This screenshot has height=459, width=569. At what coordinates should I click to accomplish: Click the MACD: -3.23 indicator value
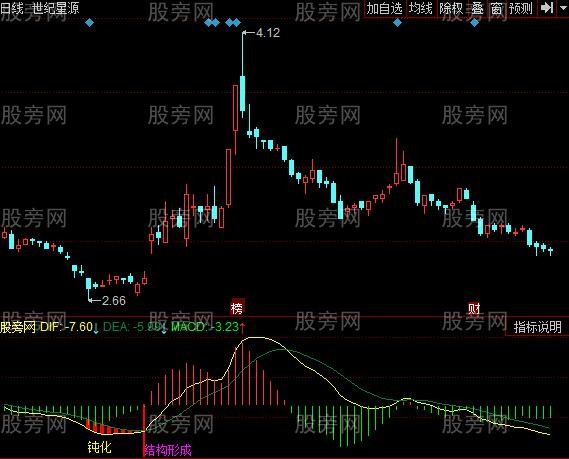(x=205, y=327)
